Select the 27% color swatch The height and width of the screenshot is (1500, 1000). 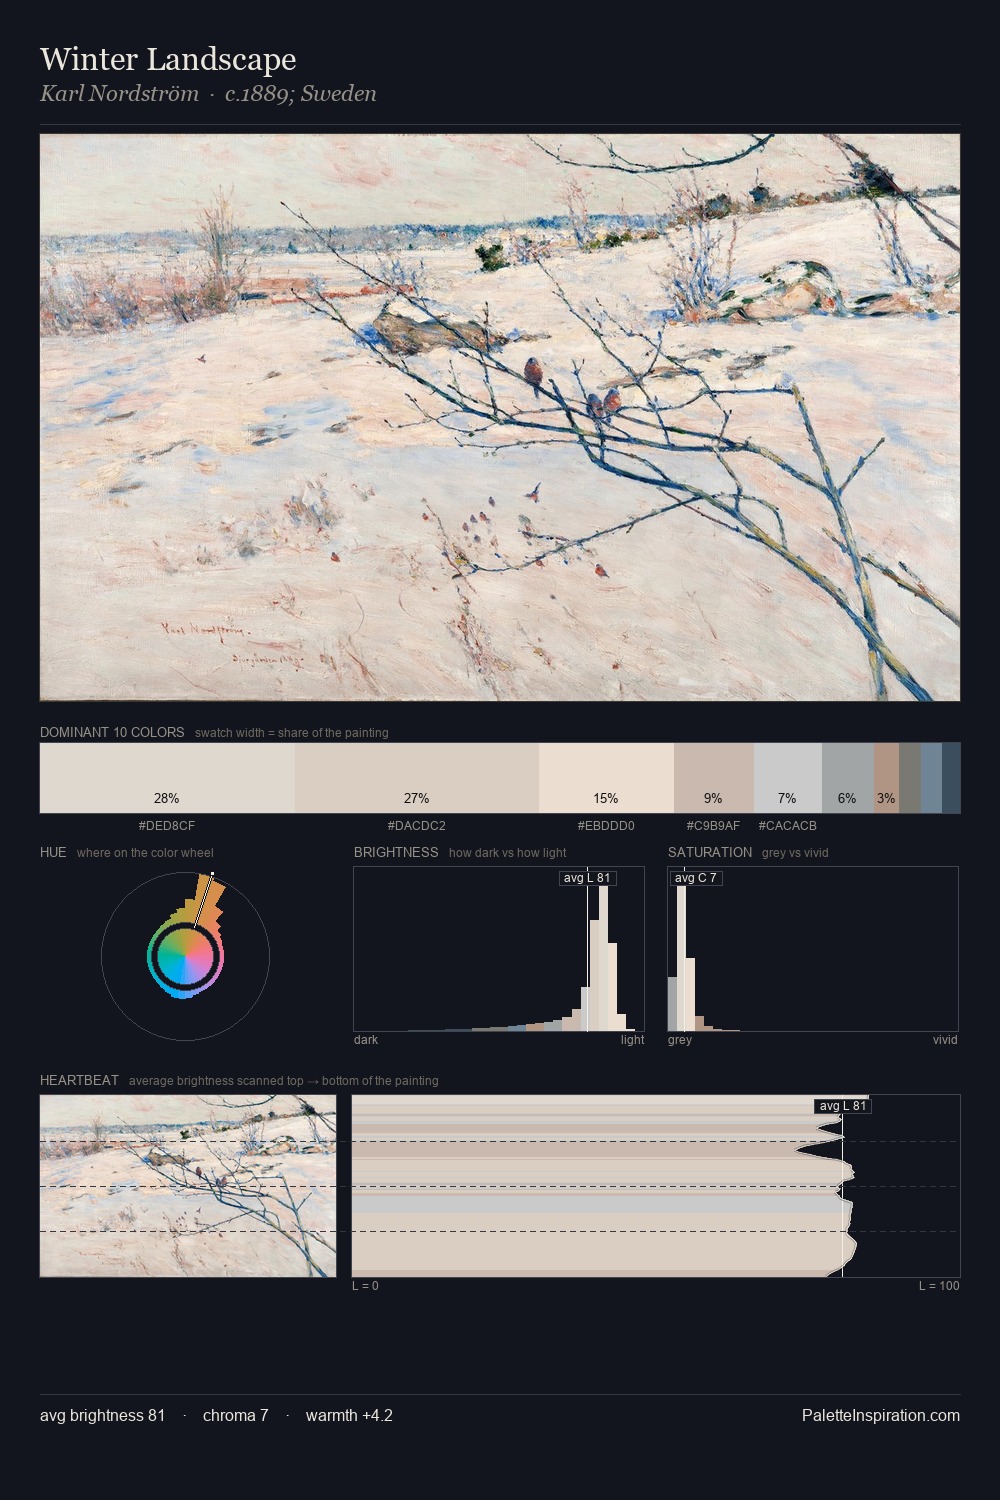click(417, 777)
